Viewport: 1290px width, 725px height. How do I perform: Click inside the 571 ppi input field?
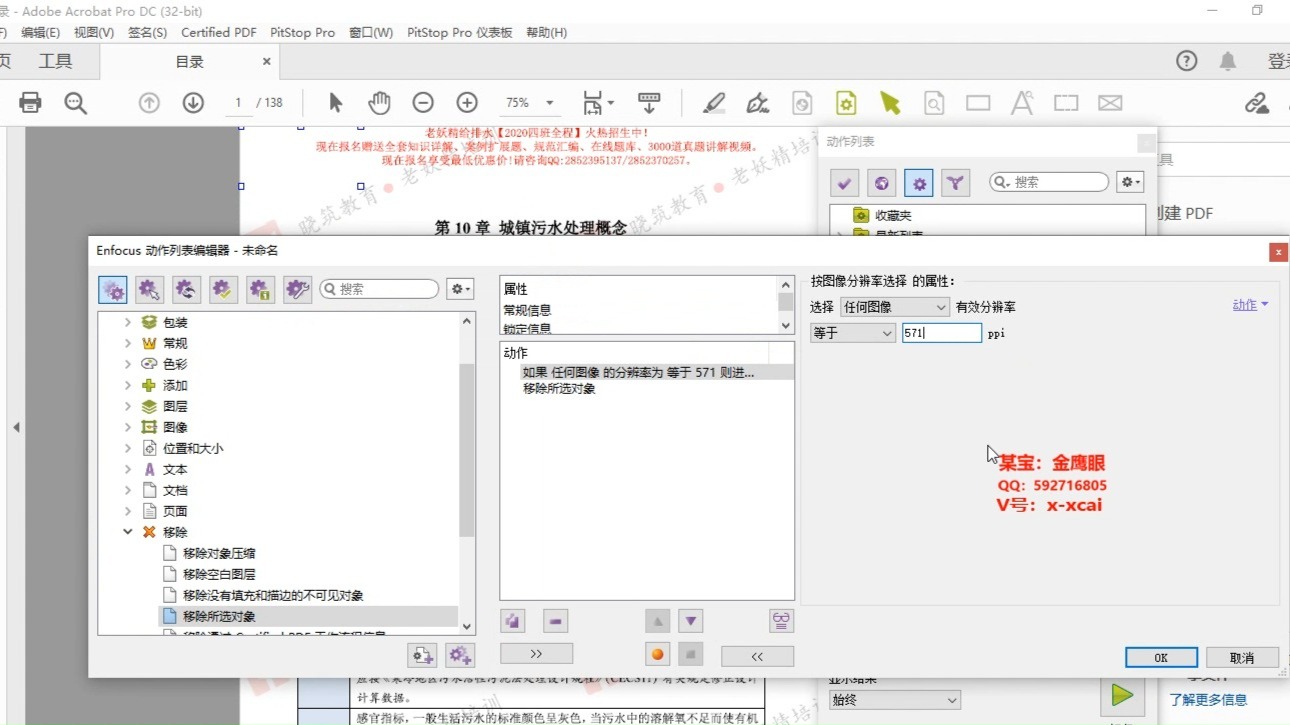941,333
